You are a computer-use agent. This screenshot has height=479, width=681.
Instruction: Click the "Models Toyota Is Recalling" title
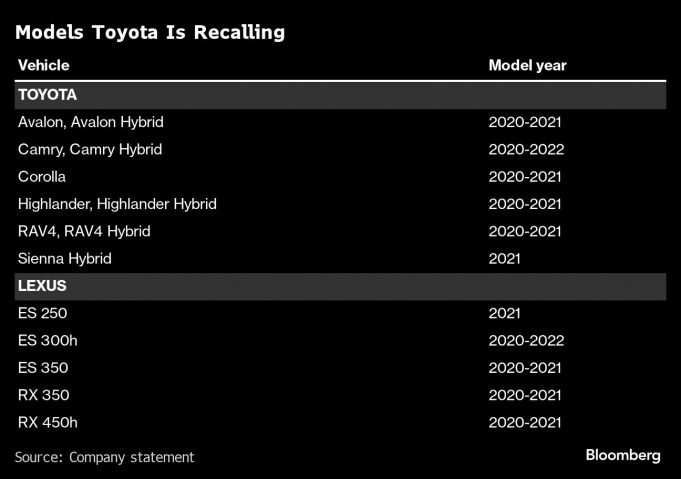click(150, 32)
